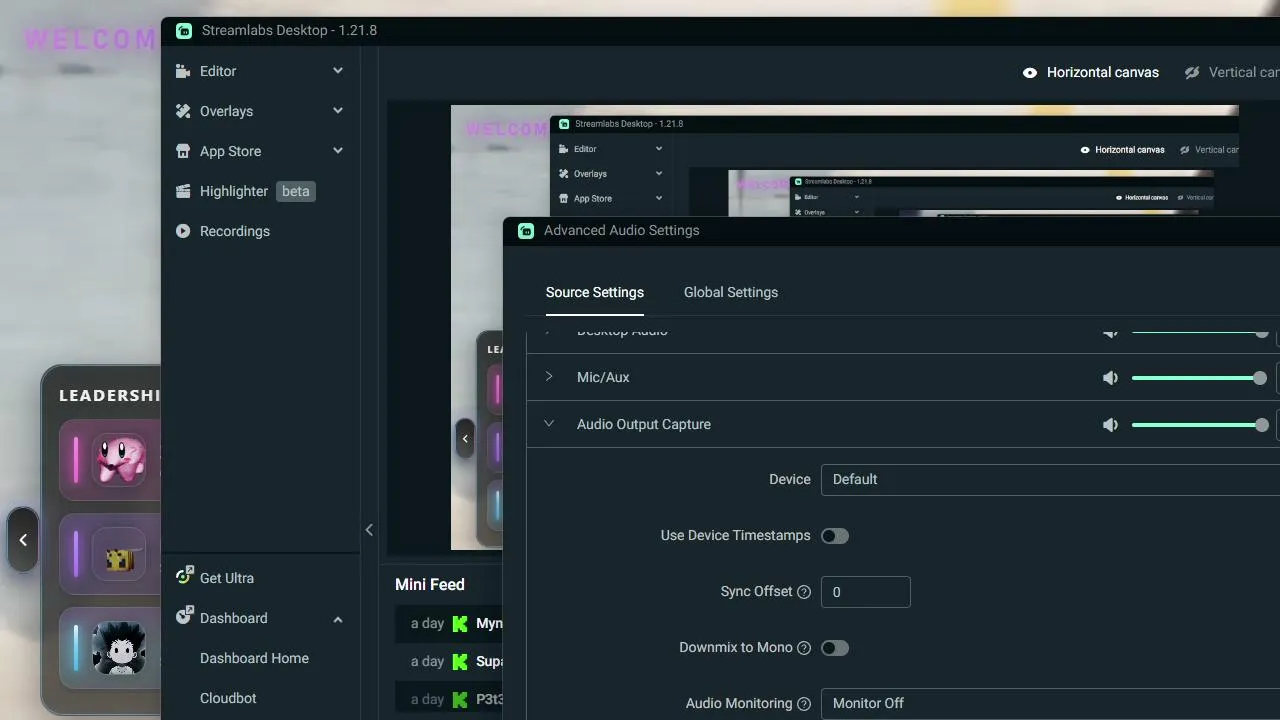
Task: Click the Kick icon in the P3t3 feed row
Action: tap(460, 700)
